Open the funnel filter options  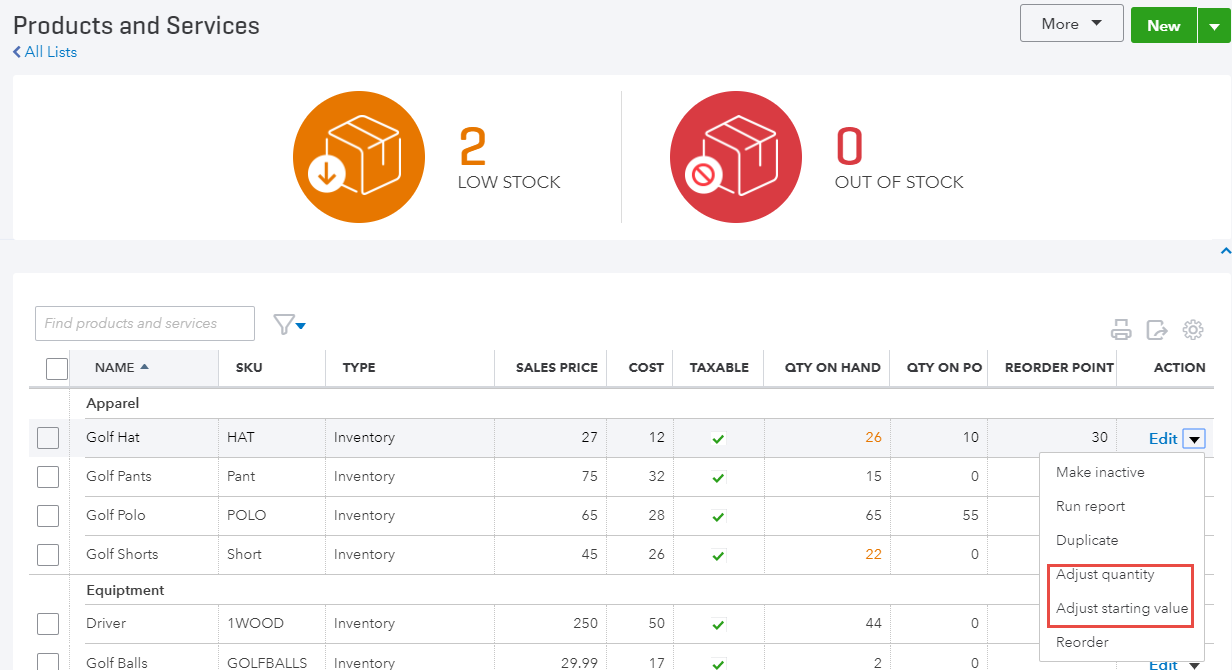click(289, 324)
